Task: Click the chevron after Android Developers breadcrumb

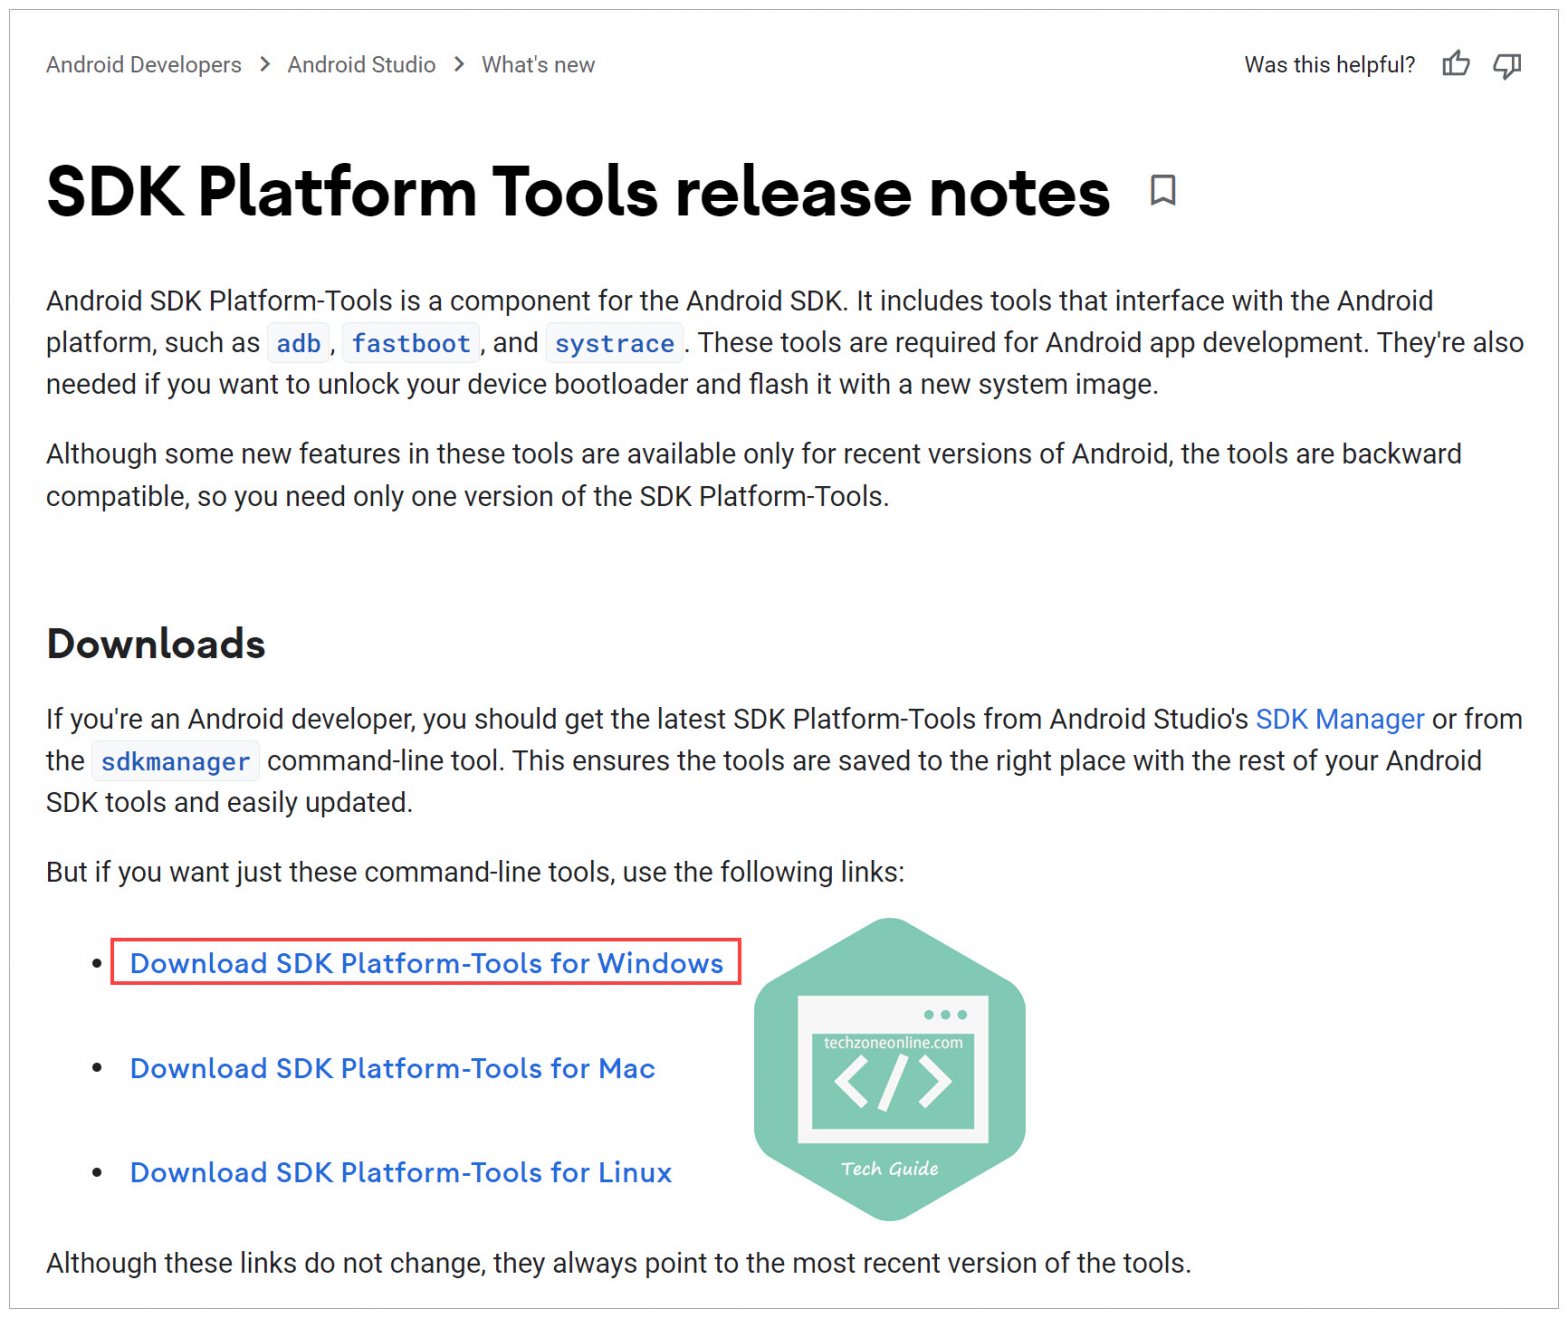Action: click(265, 65)
